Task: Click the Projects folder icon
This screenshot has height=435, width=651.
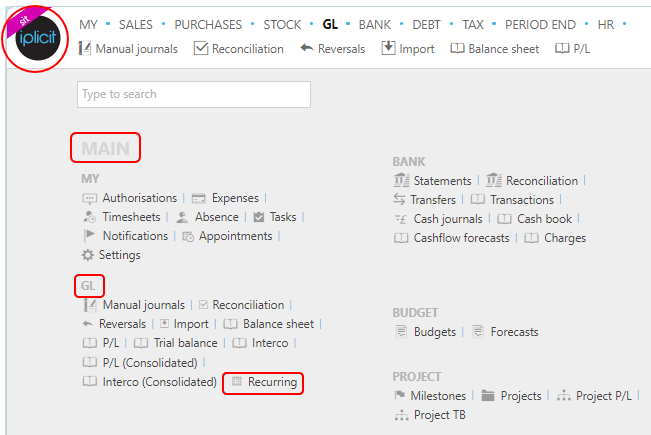Action: tap(488, 396)
